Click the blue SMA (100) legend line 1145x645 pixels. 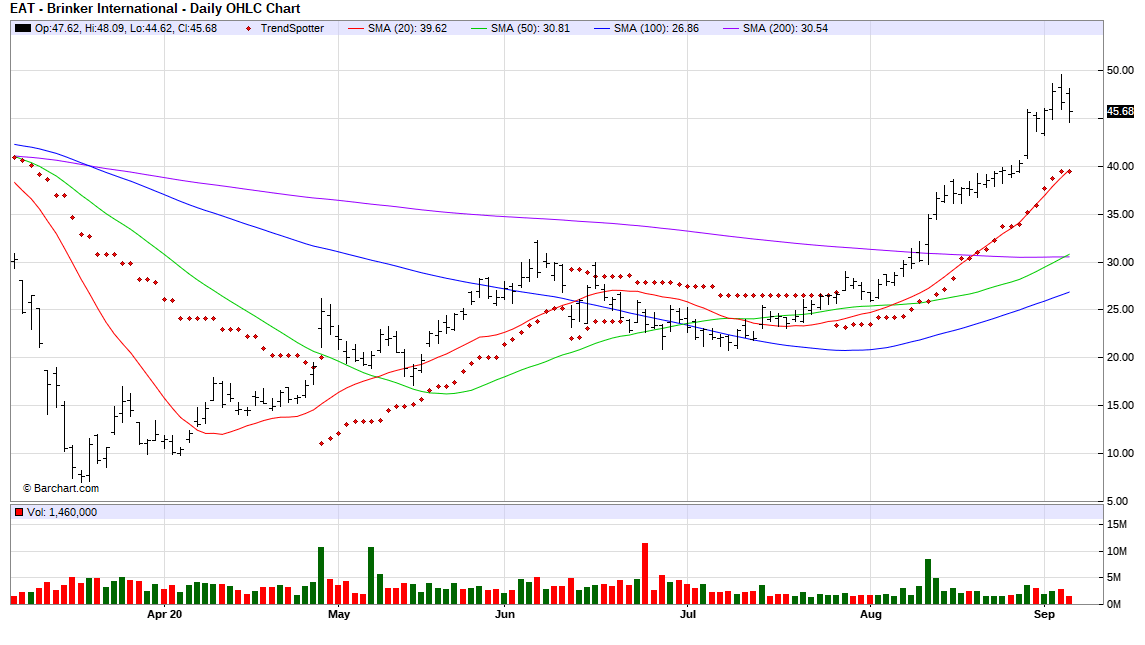(602, 28)
